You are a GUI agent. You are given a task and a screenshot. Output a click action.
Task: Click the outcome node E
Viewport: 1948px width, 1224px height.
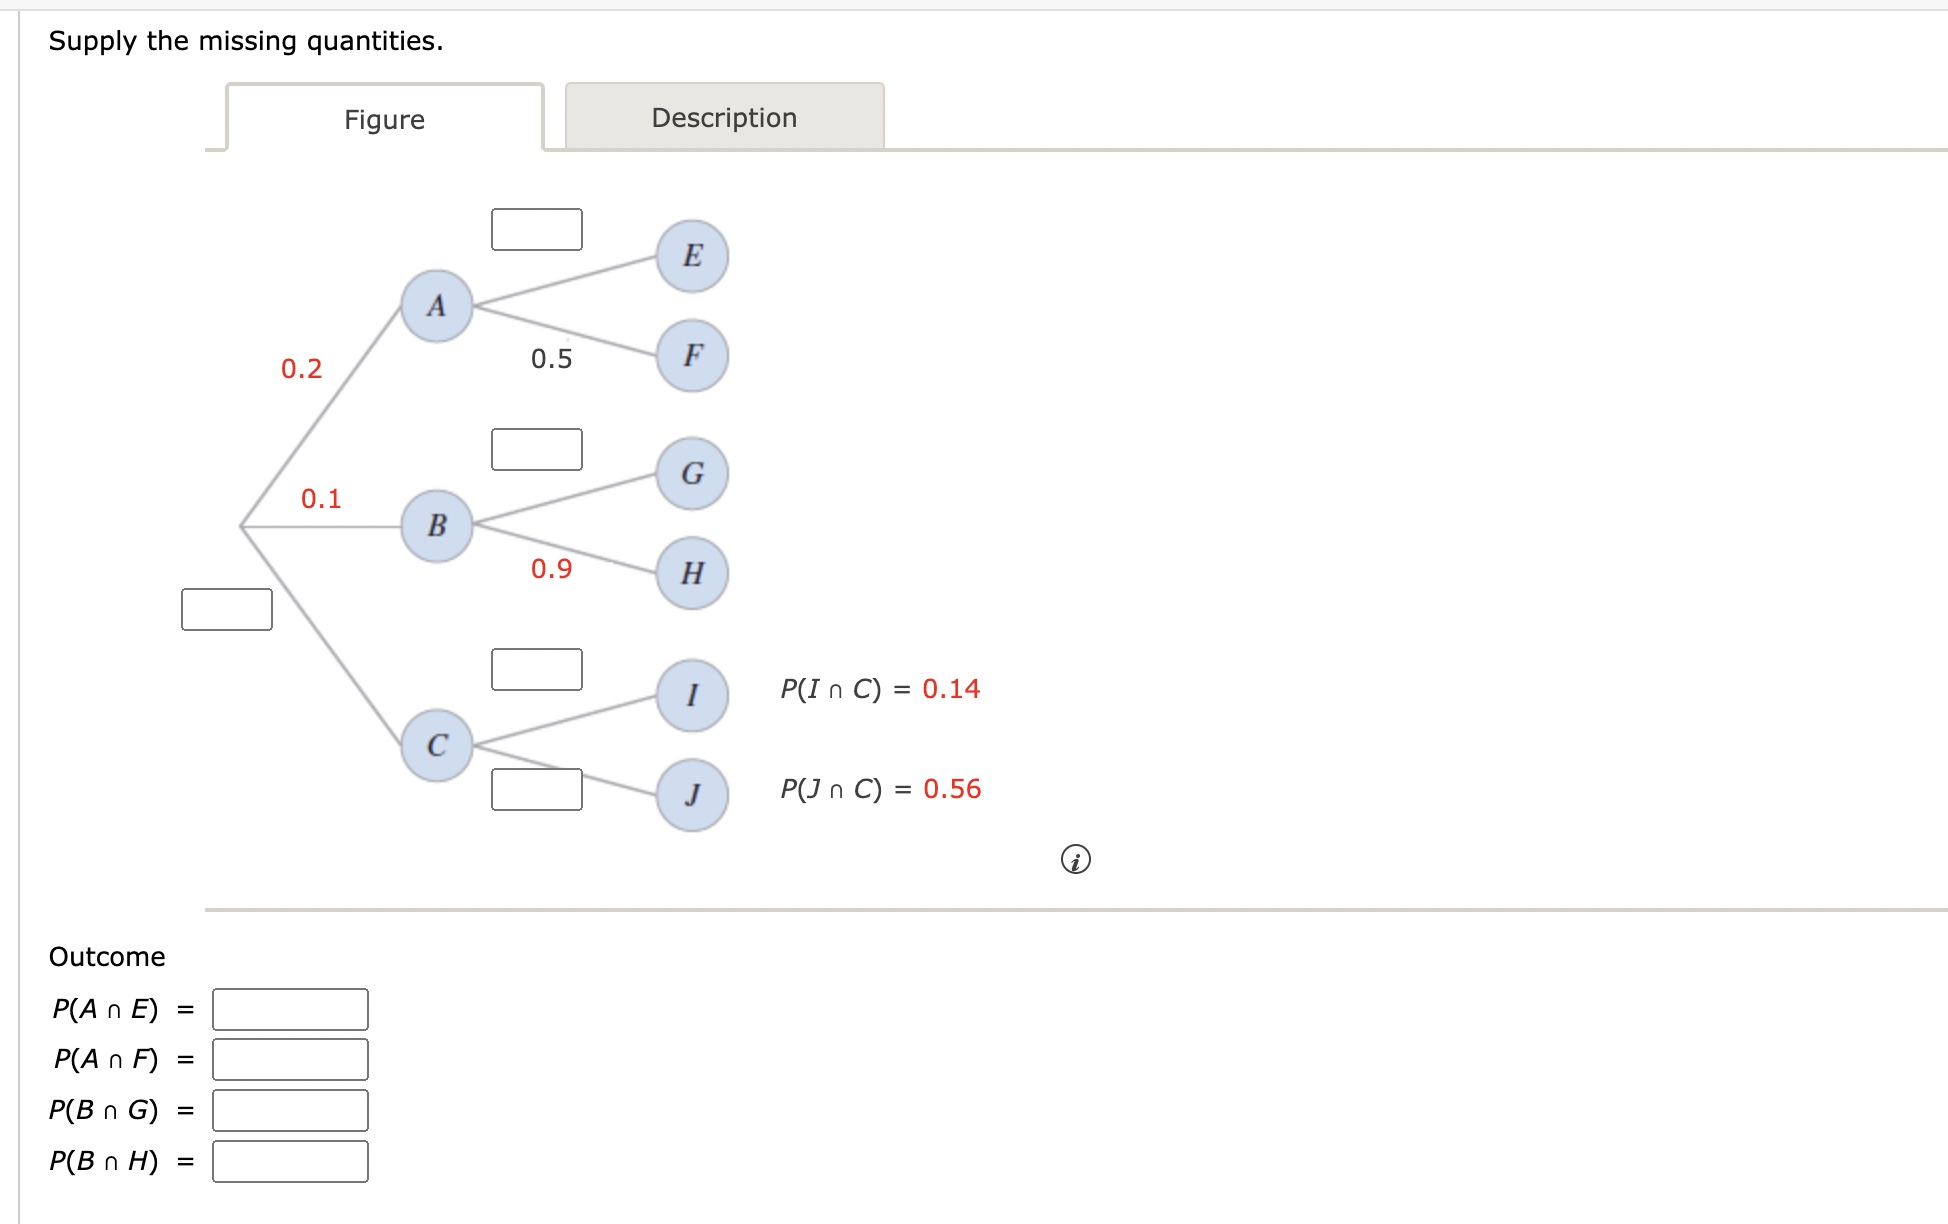(691, 256)
